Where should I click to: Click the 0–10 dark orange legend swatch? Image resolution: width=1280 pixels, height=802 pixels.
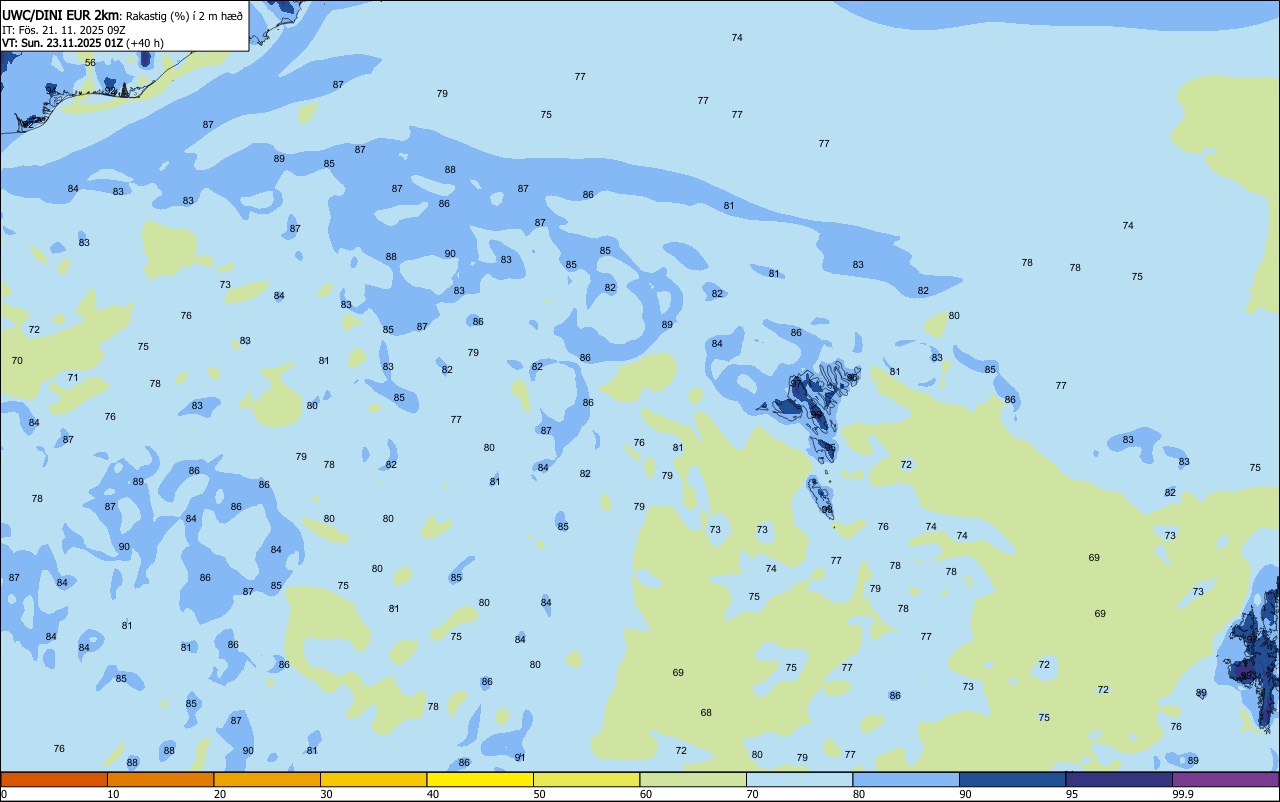54,779
